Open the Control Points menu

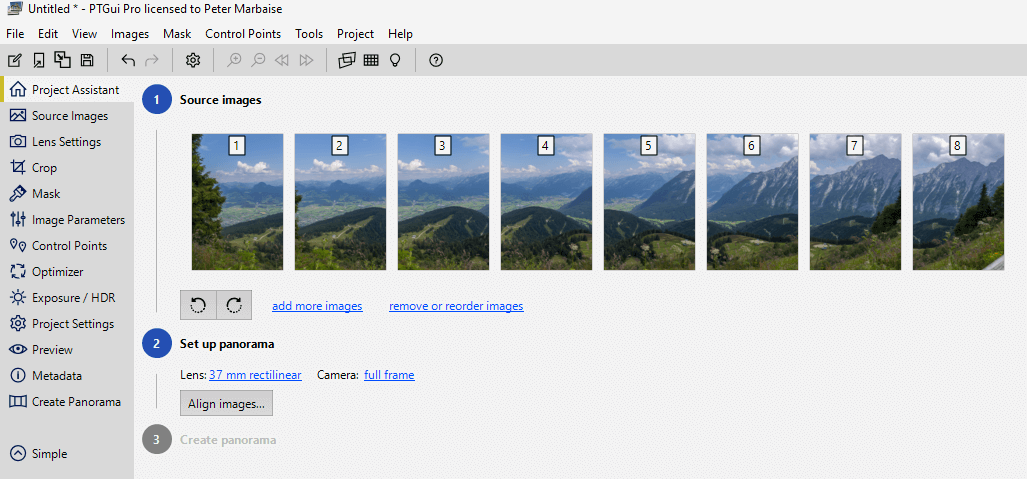[x=243, y=34]
